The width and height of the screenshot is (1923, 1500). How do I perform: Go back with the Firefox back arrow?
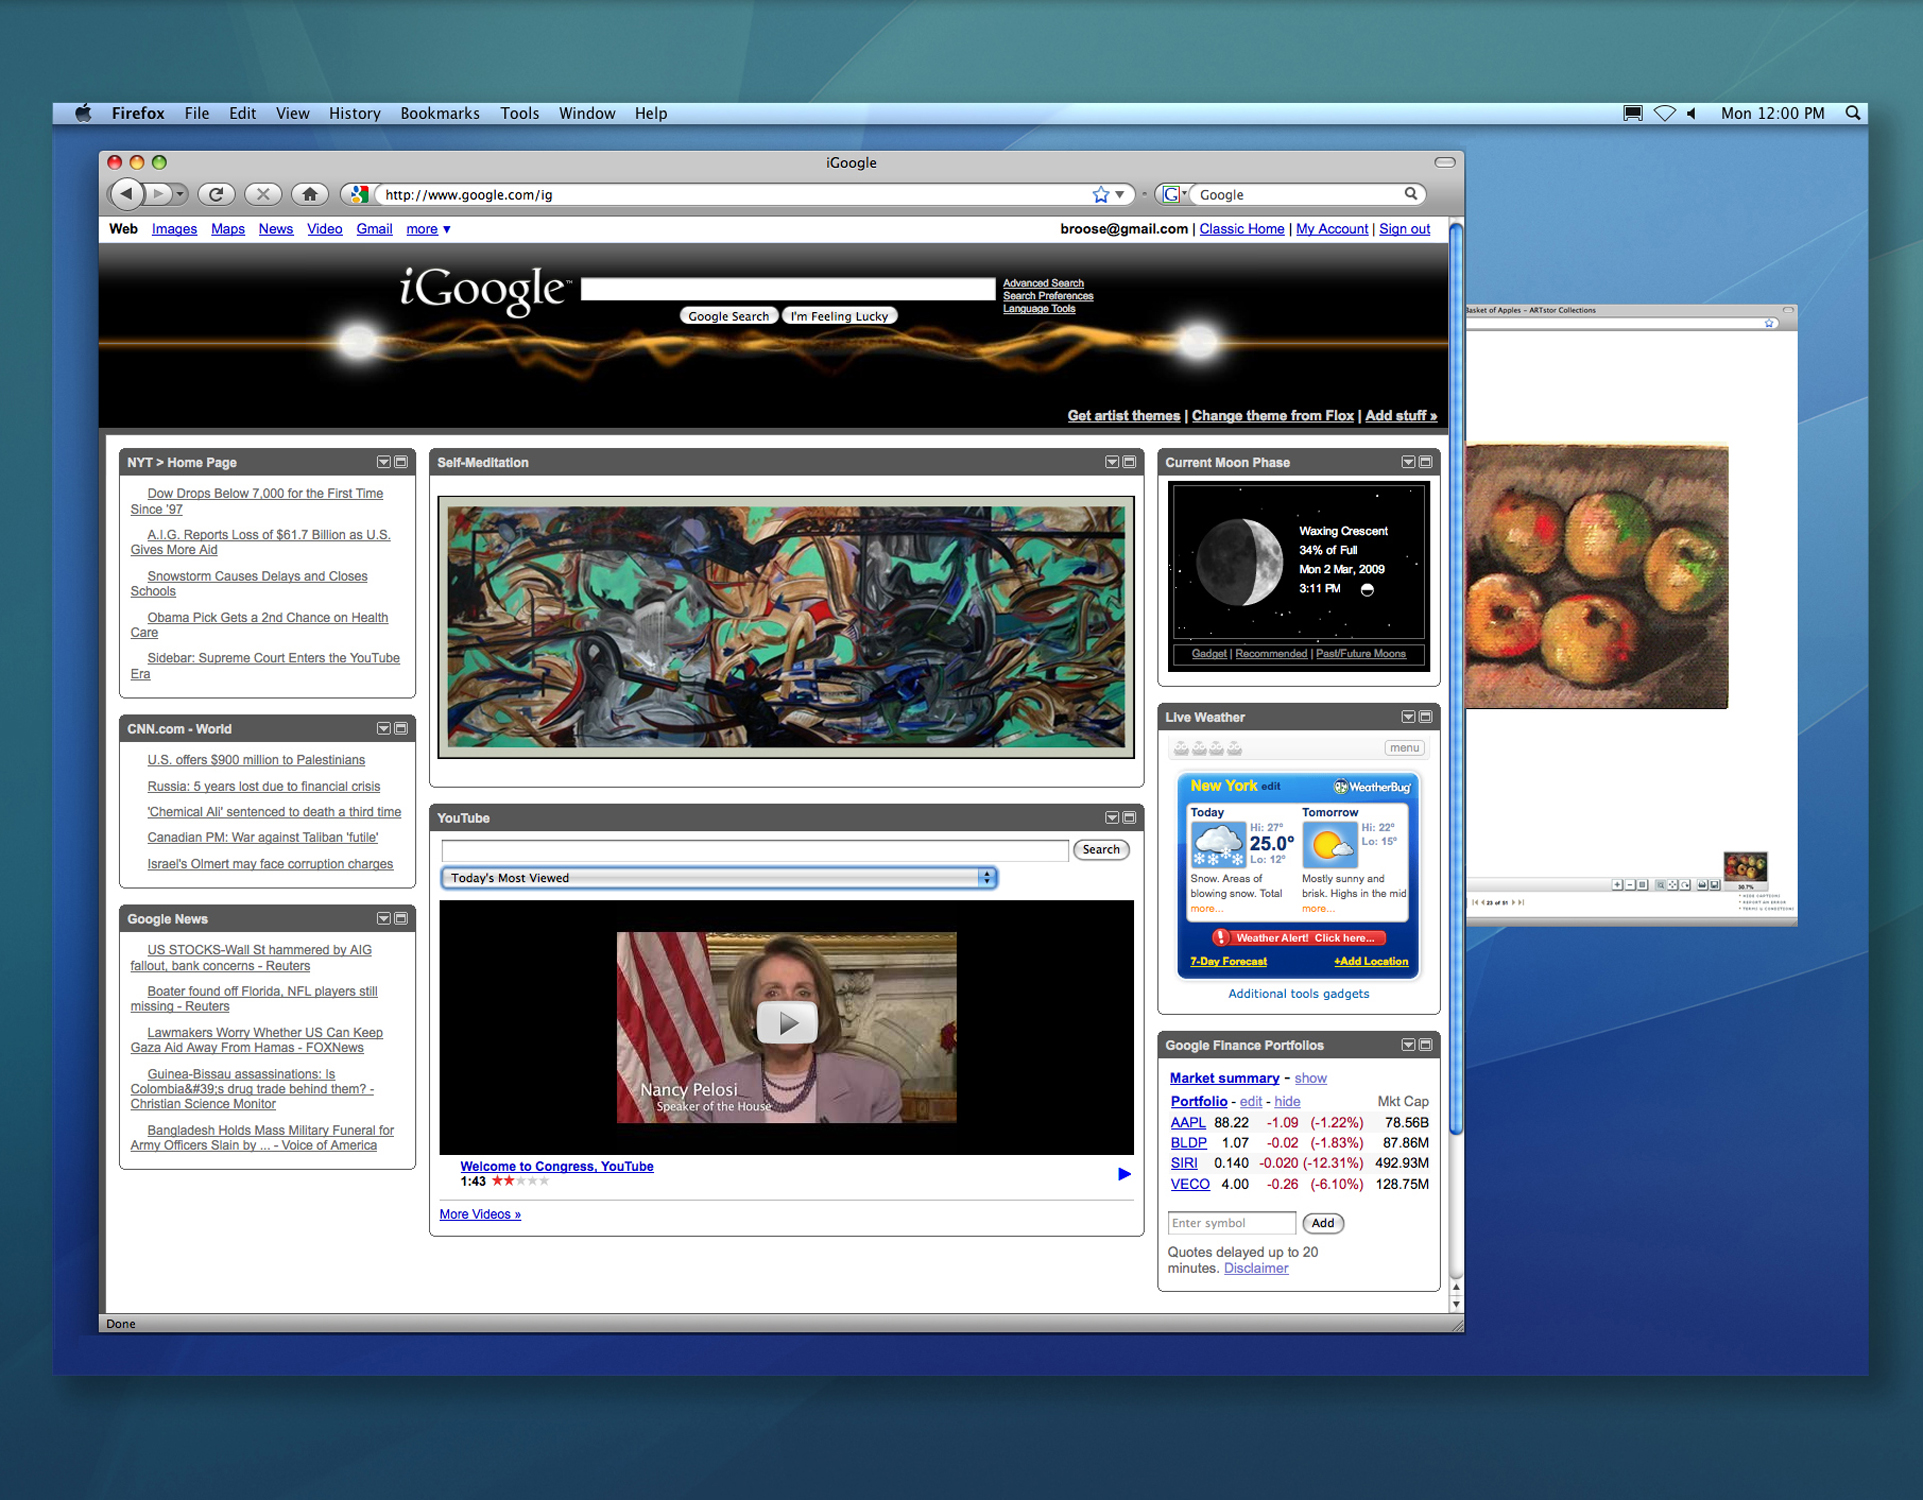point(127,194)
